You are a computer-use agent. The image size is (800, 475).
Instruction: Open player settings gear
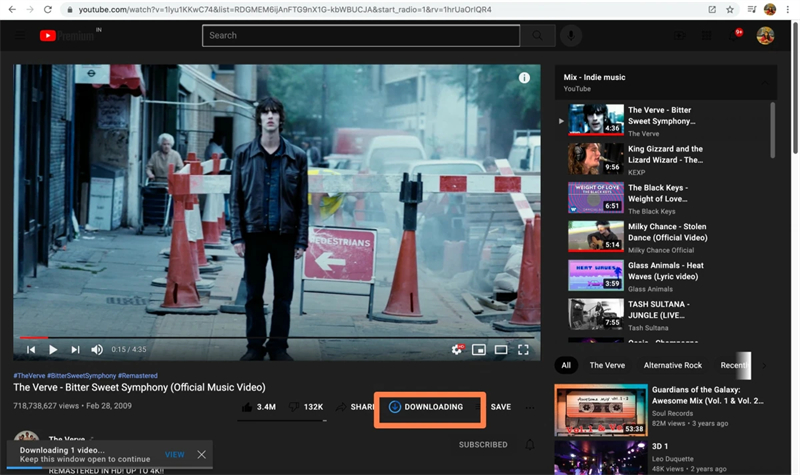coord(457,349)
